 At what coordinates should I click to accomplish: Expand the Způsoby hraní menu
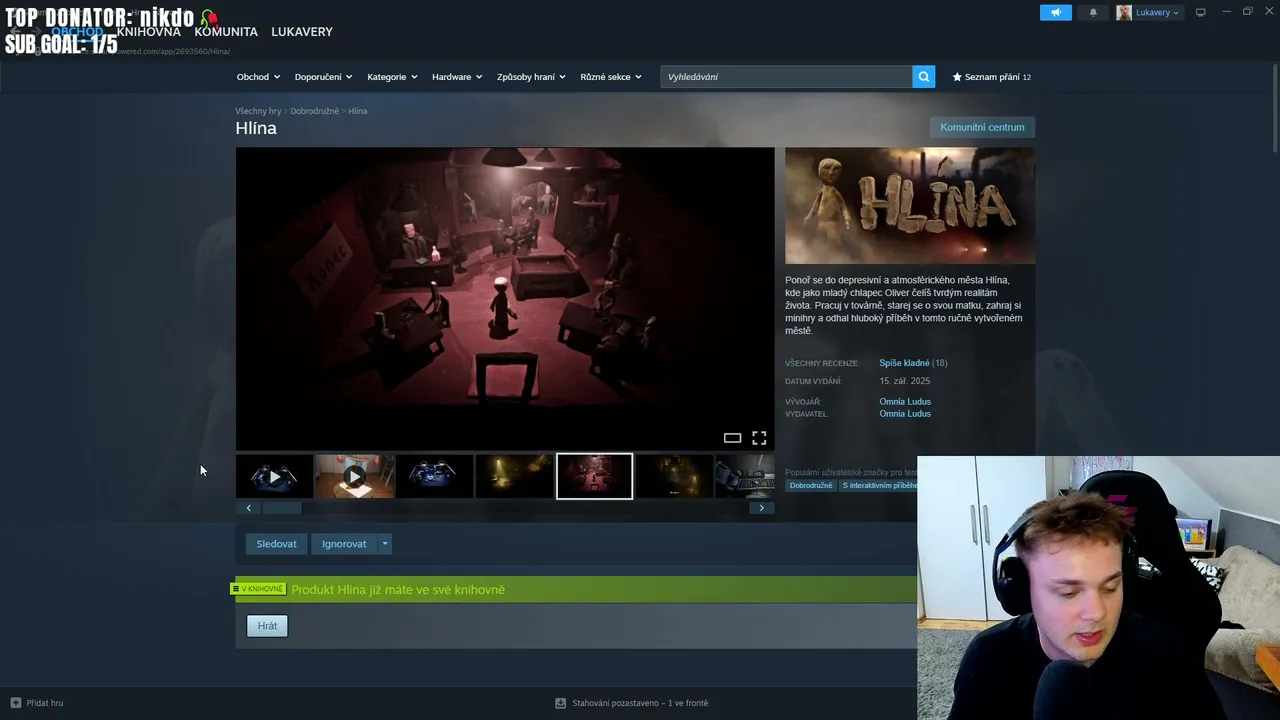(x=531, y=77)
